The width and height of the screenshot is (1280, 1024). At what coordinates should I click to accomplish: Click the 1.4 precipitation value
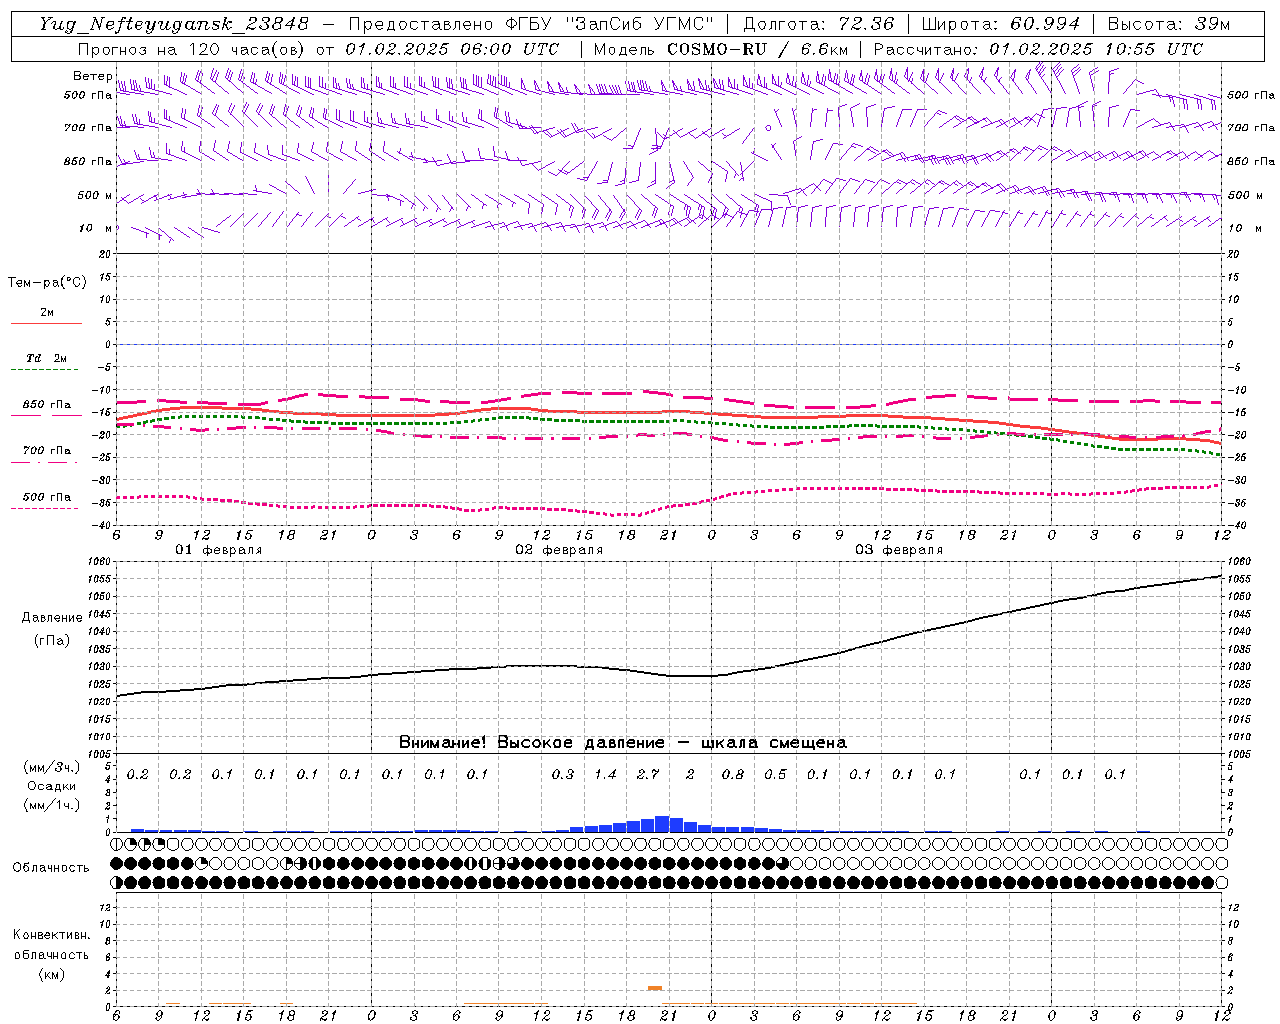pyautogui.click(x=605, y=774)
